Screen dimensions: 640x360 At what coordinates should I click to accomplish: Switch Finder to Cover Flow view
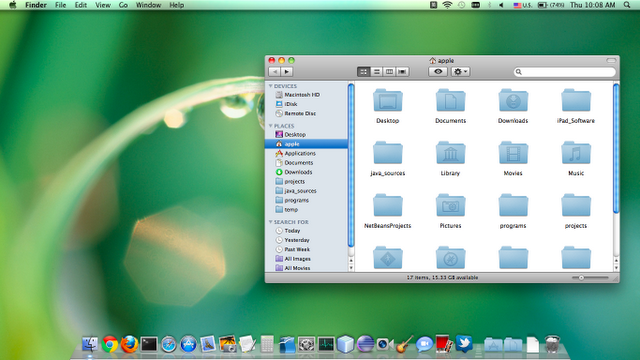tap(402, 72)
